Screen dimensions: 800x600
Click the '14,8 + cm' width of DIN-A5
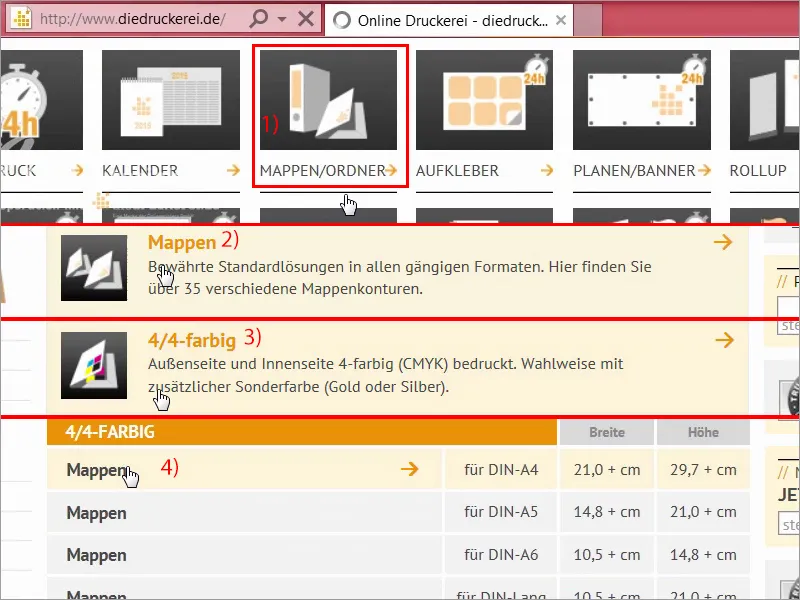[607, 512]
